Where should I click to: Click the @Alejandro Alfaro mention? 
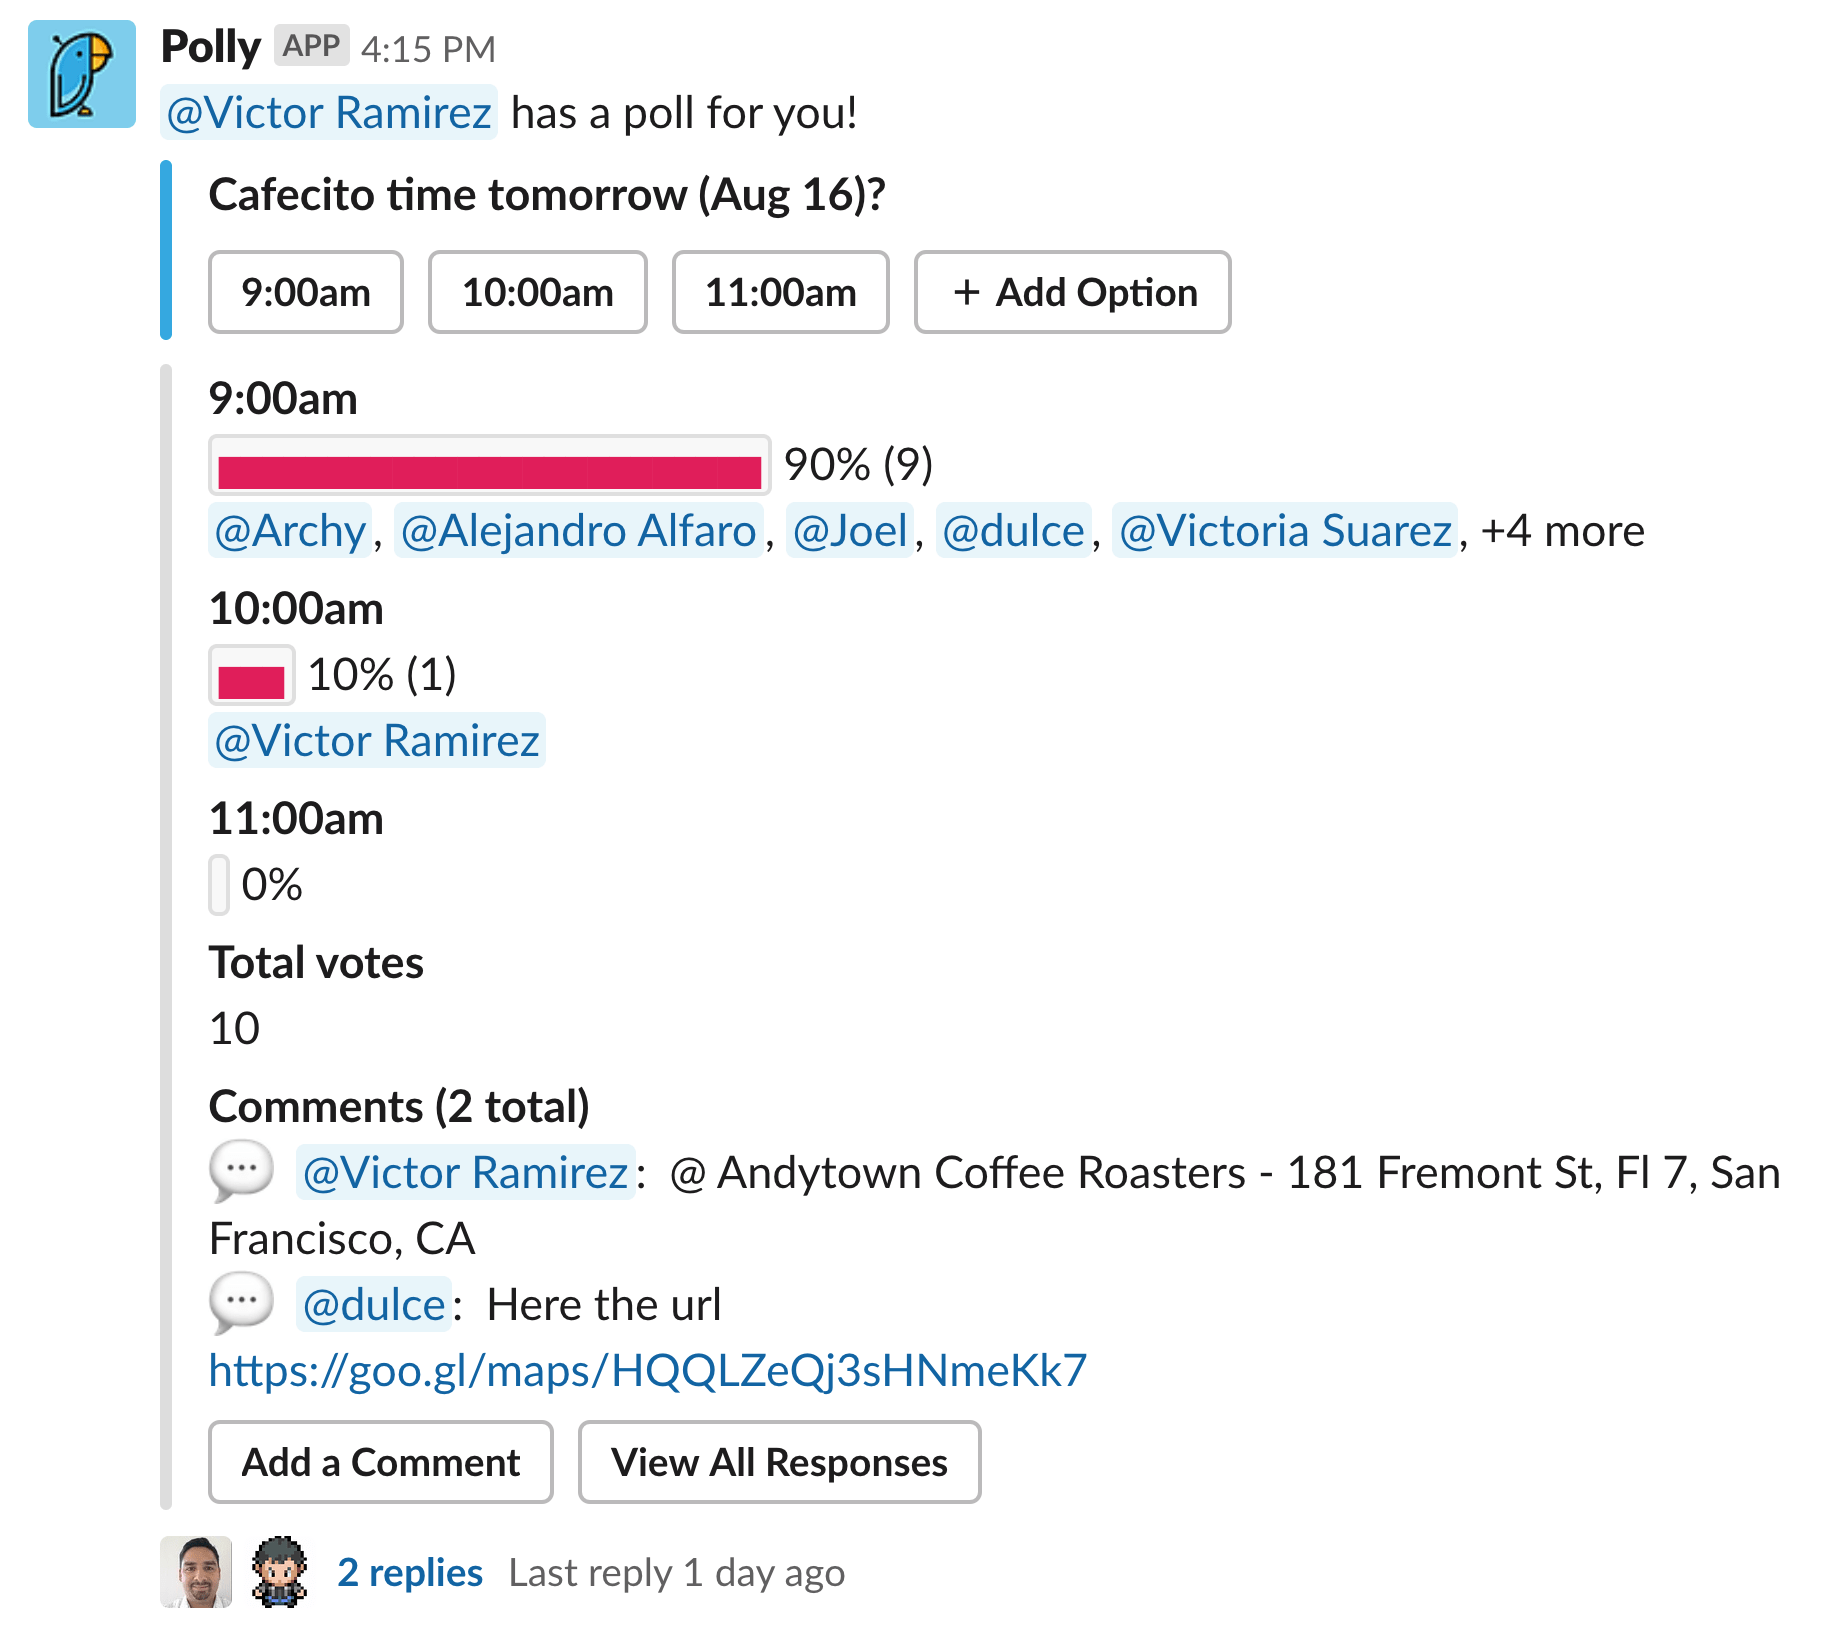578,531
